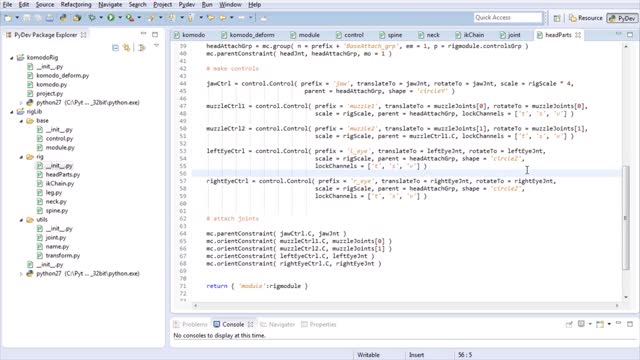Open the Window menu
The width and height of the screenshot is (640, 360).
coord(230,5)
